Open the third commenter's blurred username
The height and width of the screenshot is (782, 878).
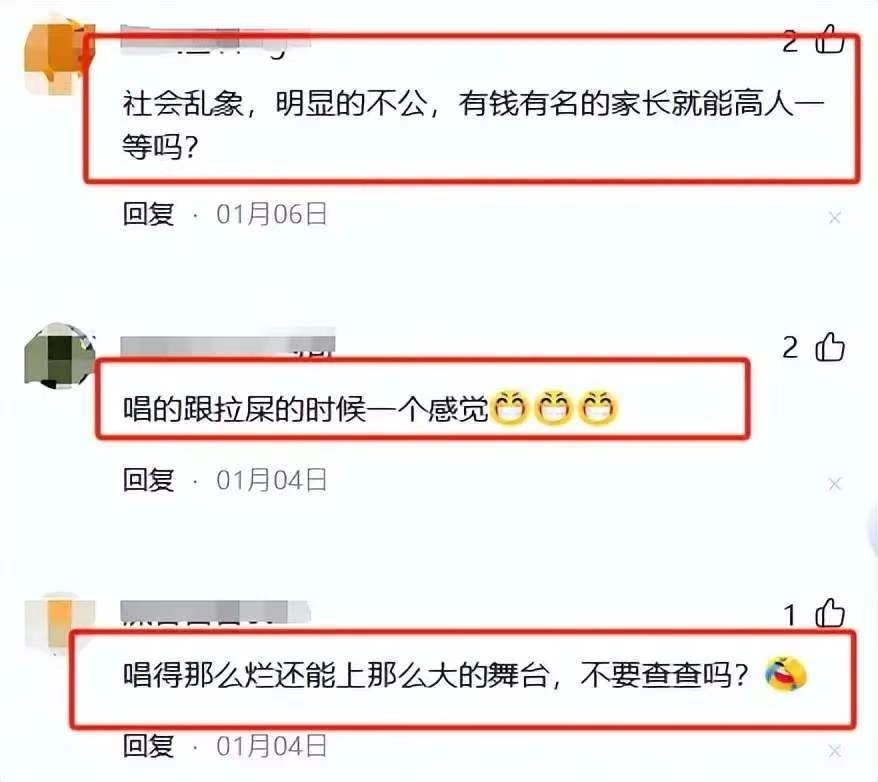tap(216, 613)
